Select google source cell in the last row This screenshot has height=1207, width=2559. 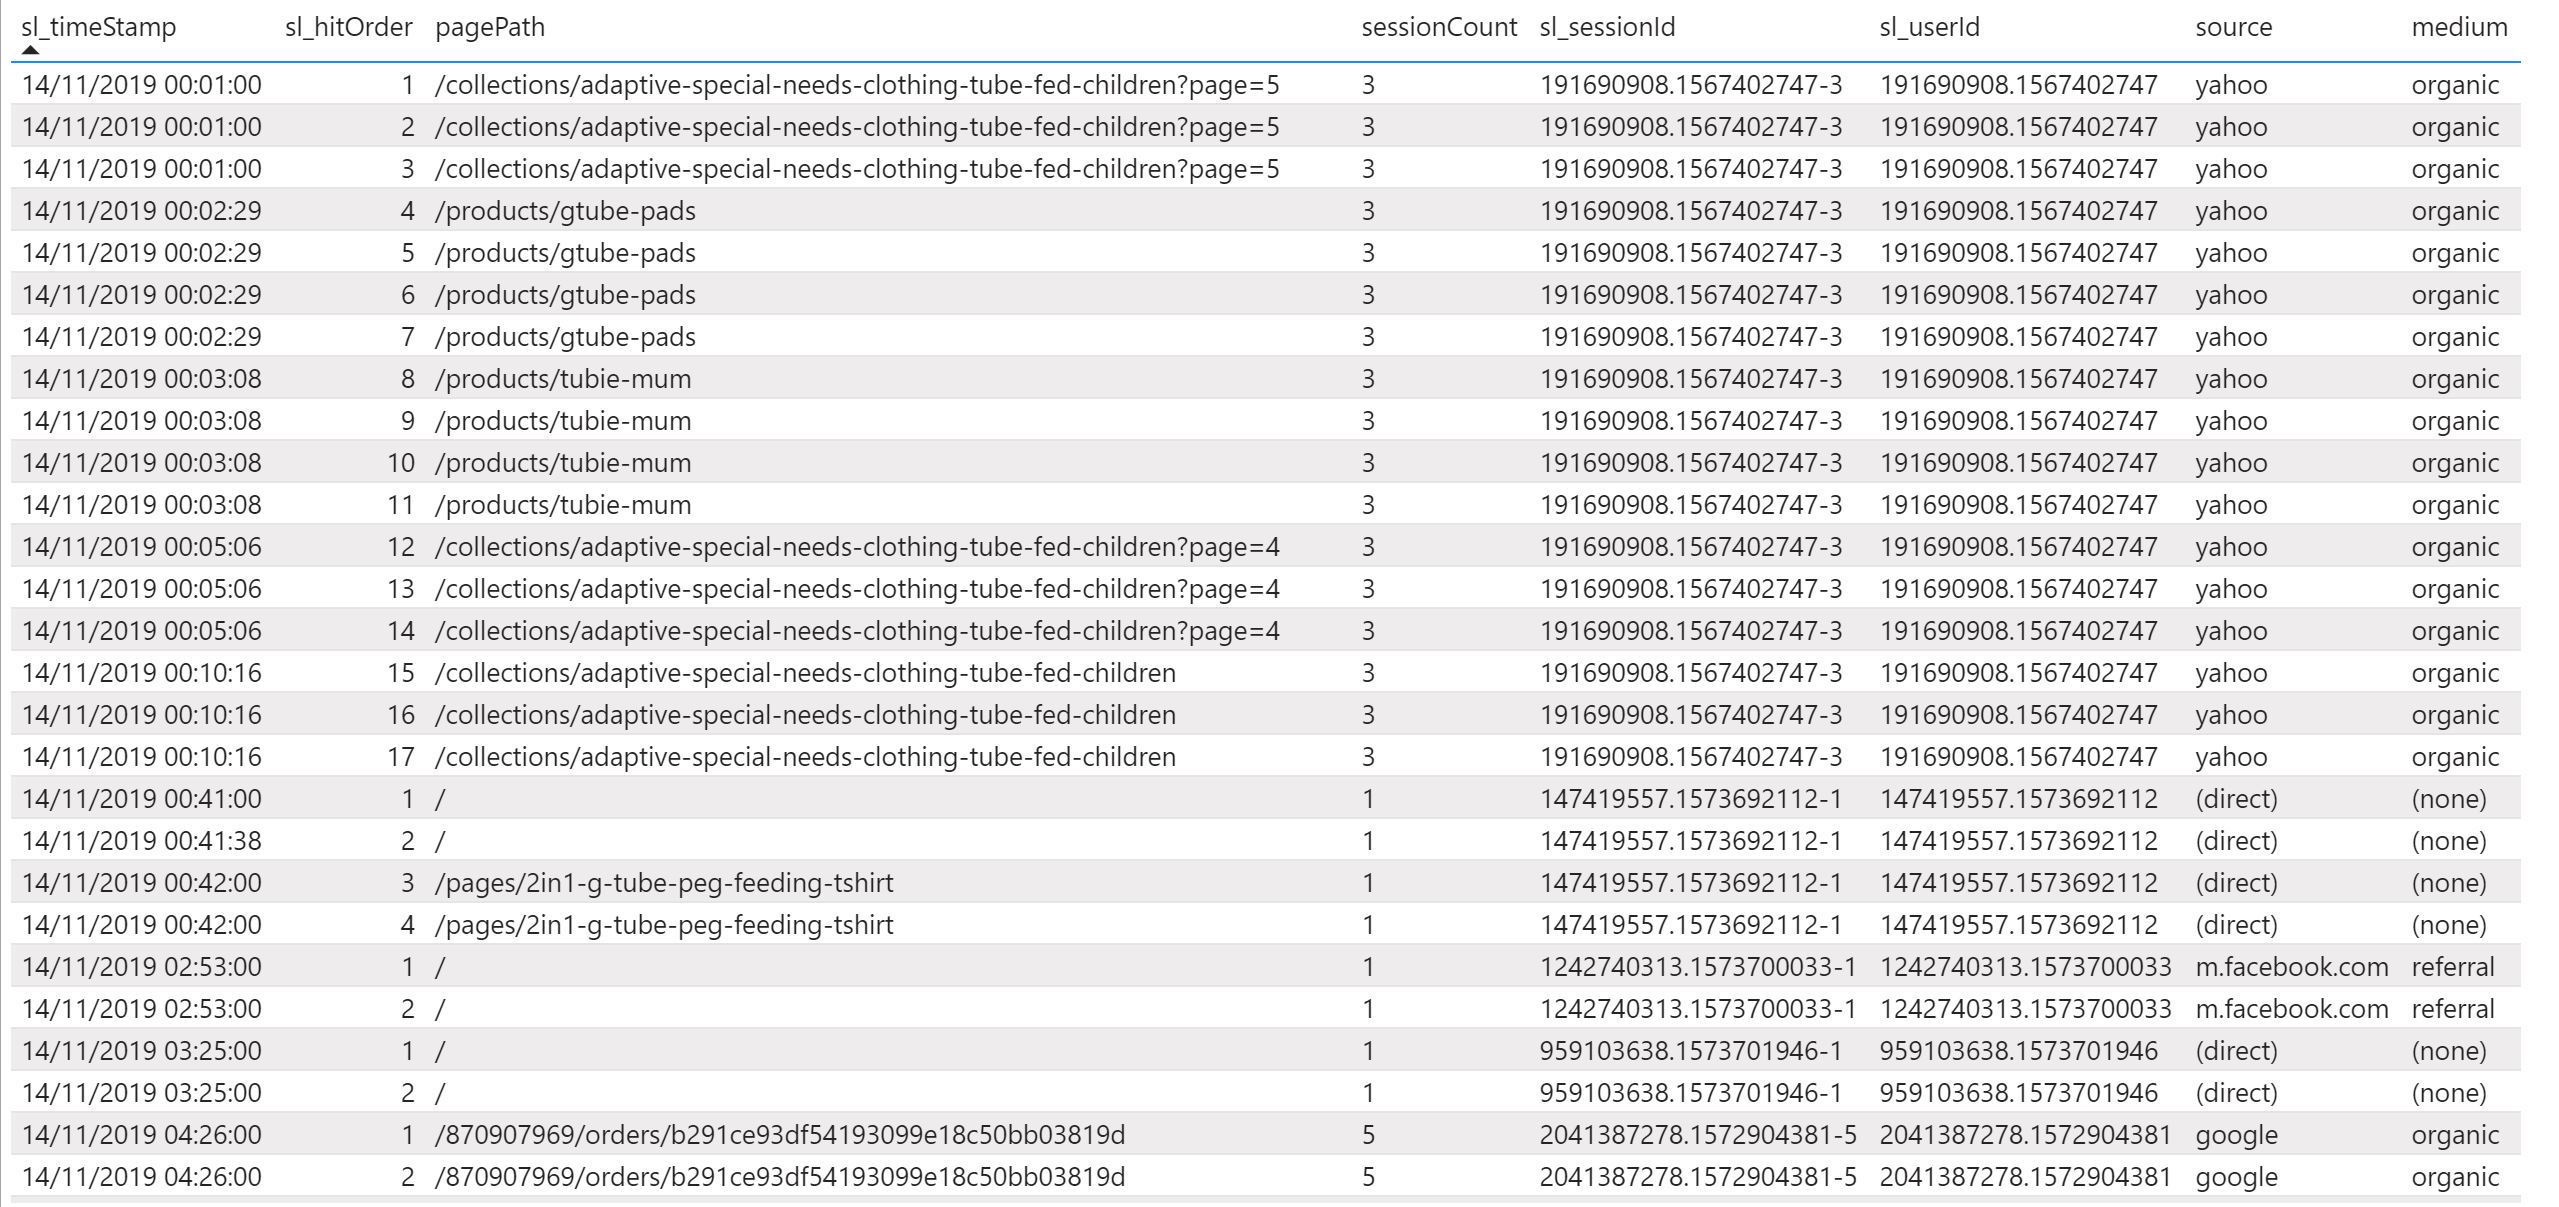pyautogui.click(x=2236, y=1177)
